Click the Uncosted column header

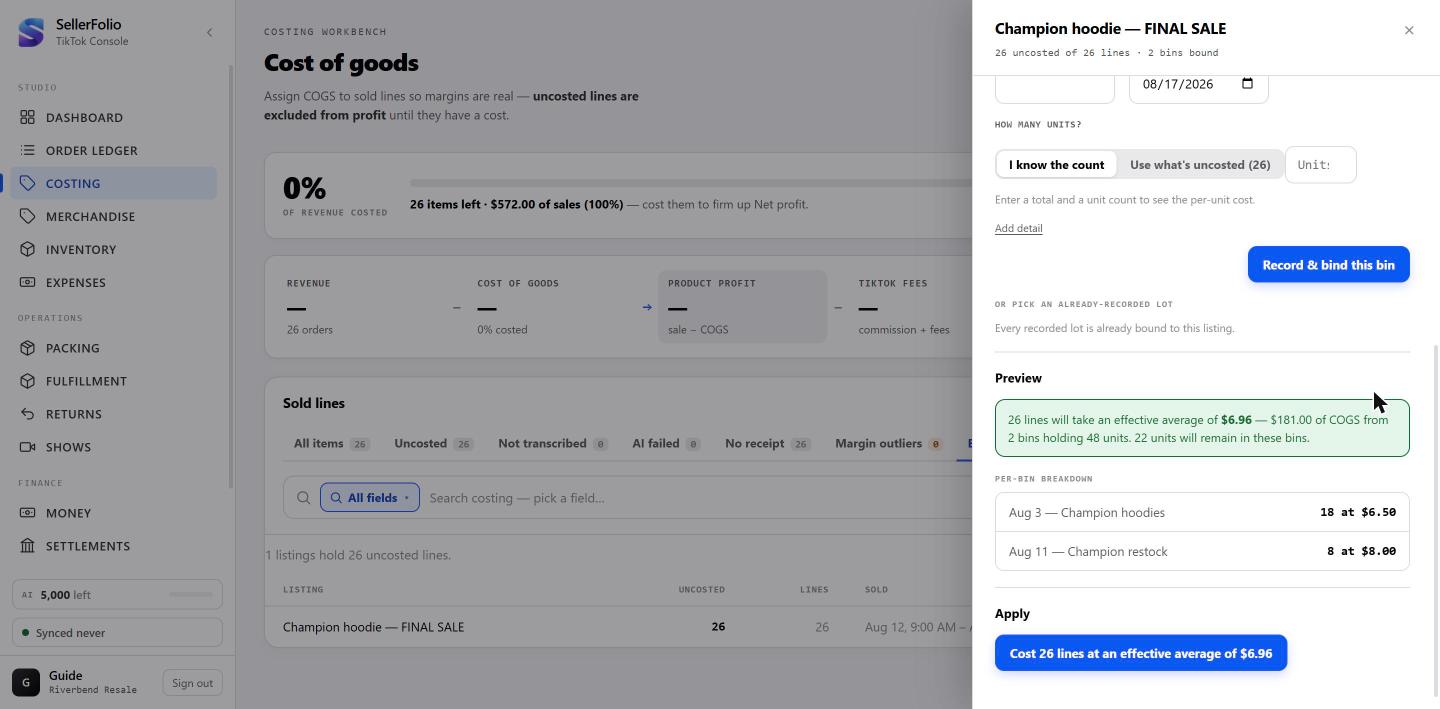click(x=701, y=589)
